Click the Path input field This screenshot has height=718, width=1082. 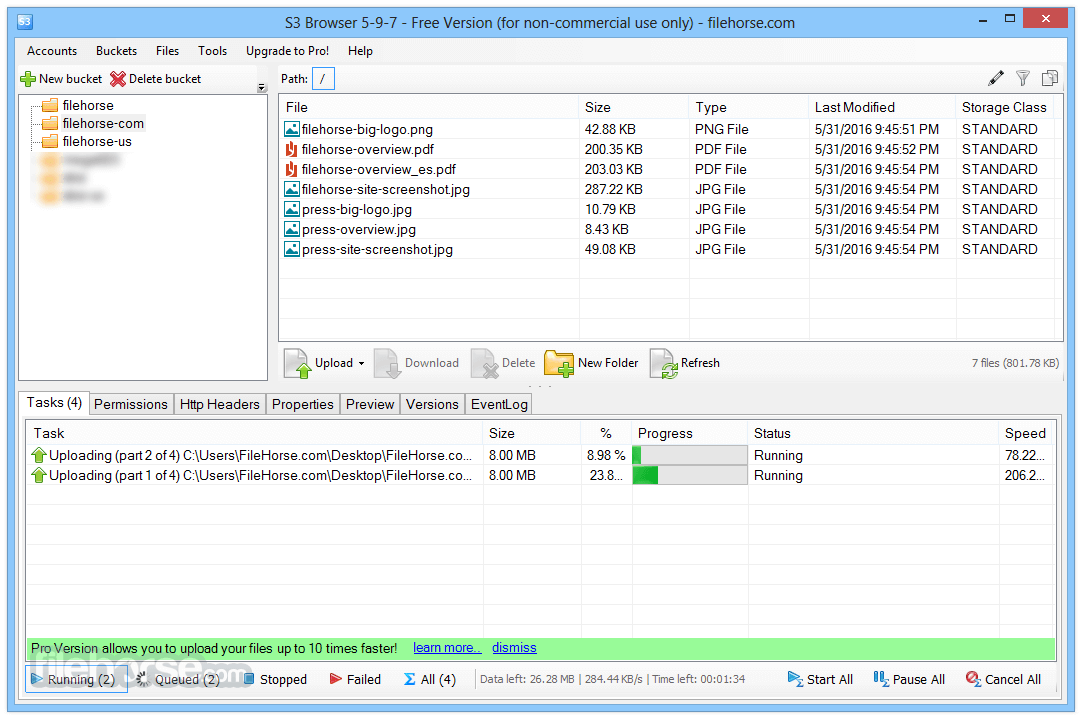coord(324,79)
